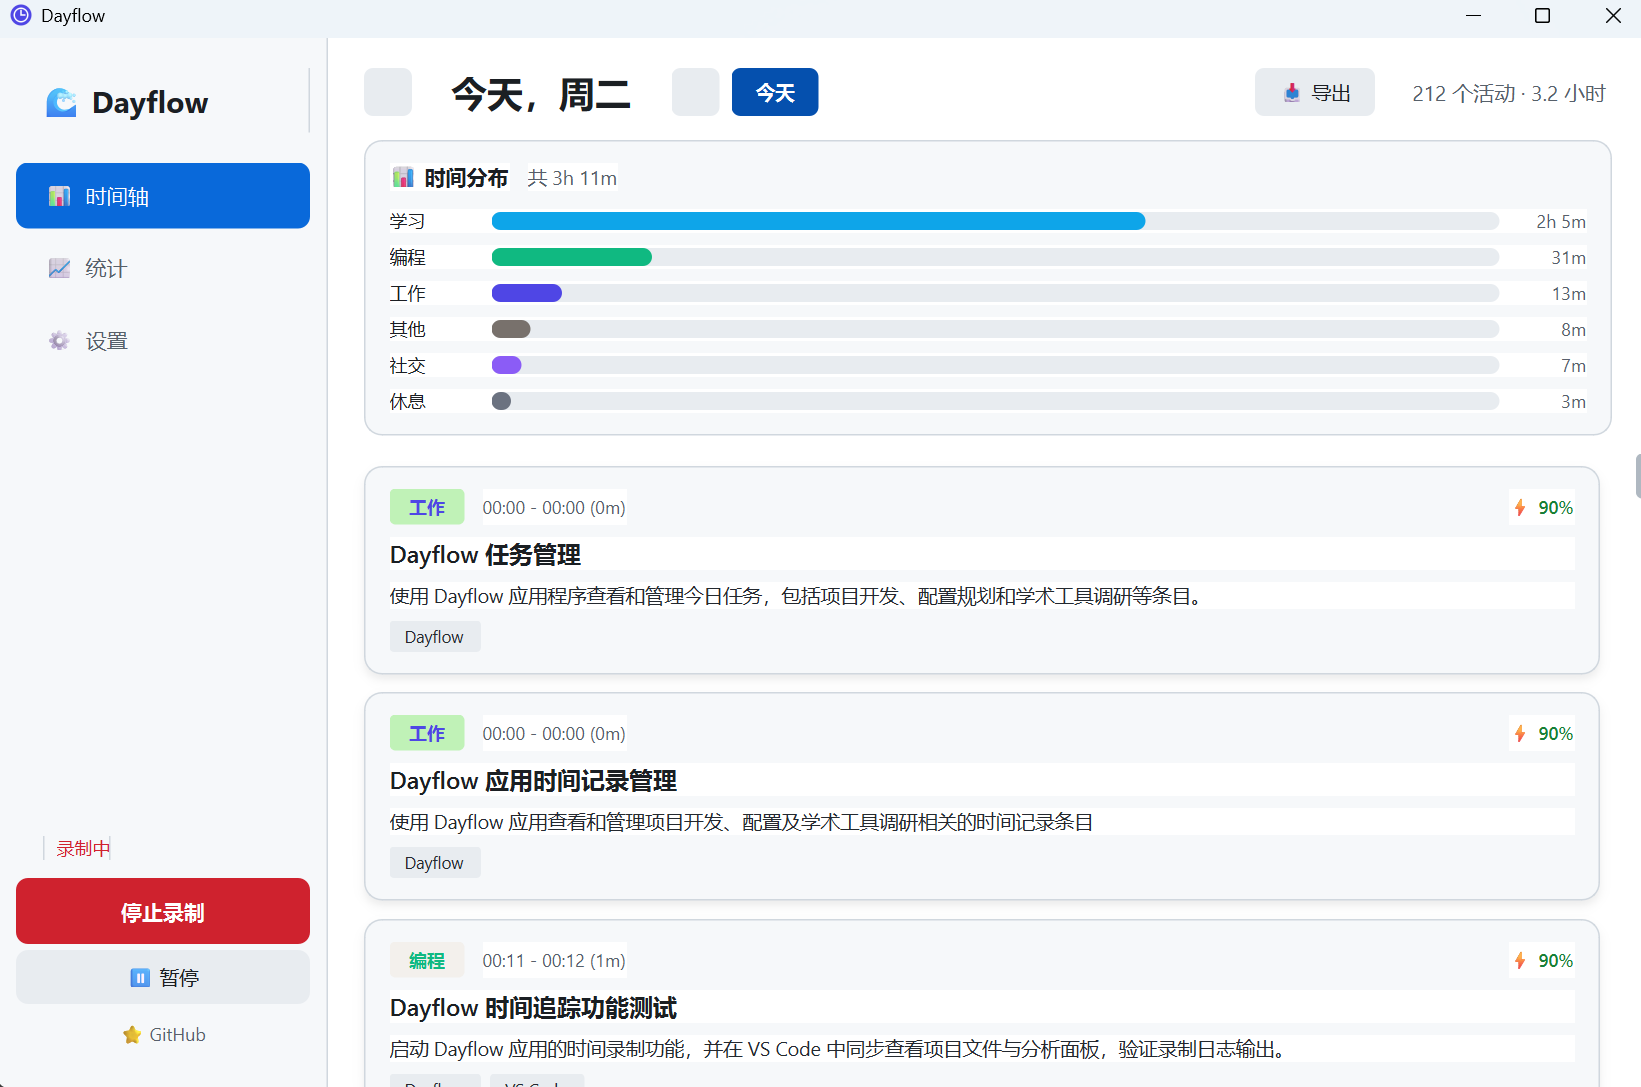Click the 其他 gray-brown progress bar

511,329
